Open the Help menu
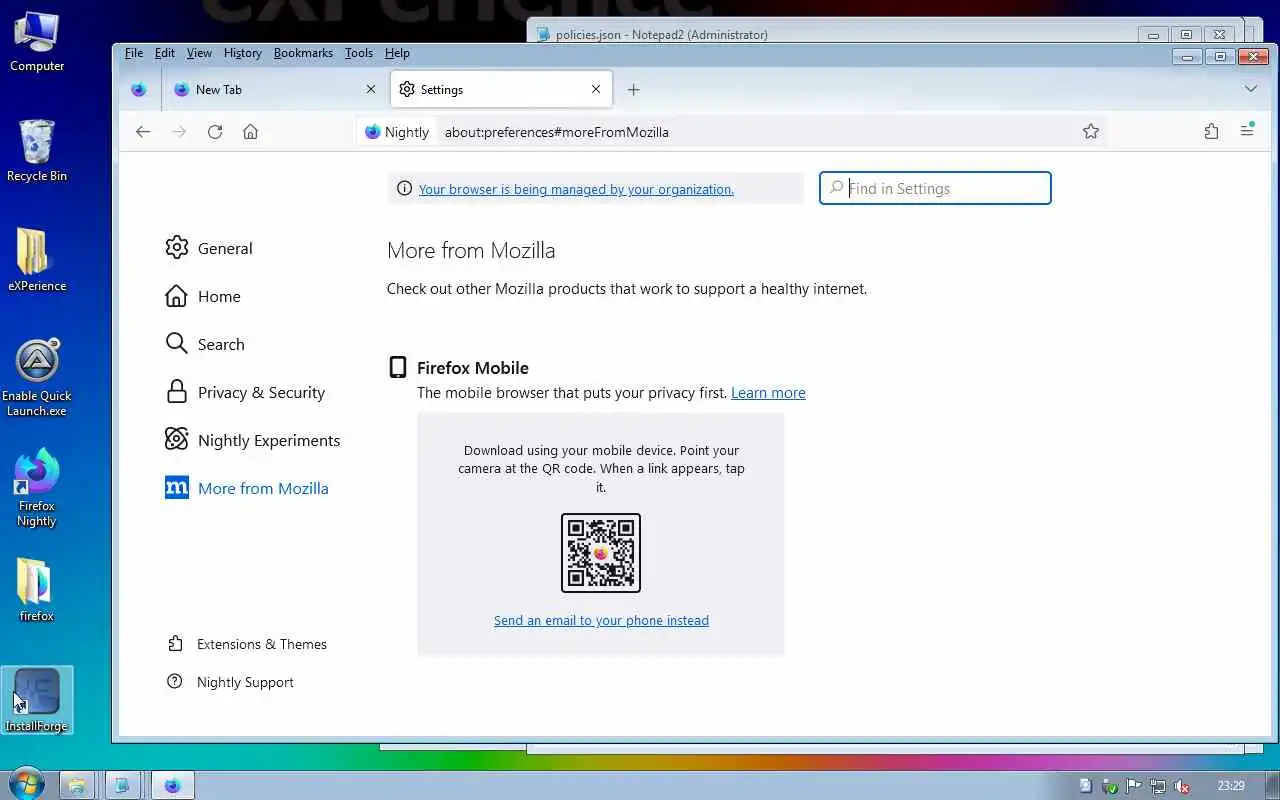 (x=397, y=53)
